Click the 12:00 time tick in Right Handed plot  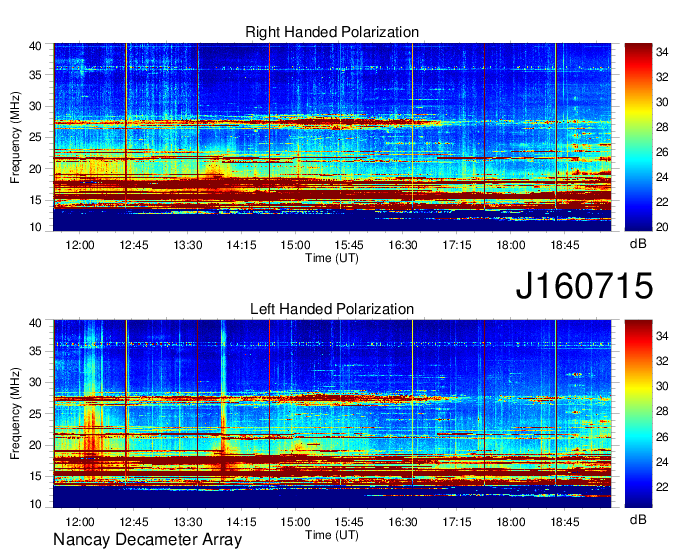coord(80,245)
